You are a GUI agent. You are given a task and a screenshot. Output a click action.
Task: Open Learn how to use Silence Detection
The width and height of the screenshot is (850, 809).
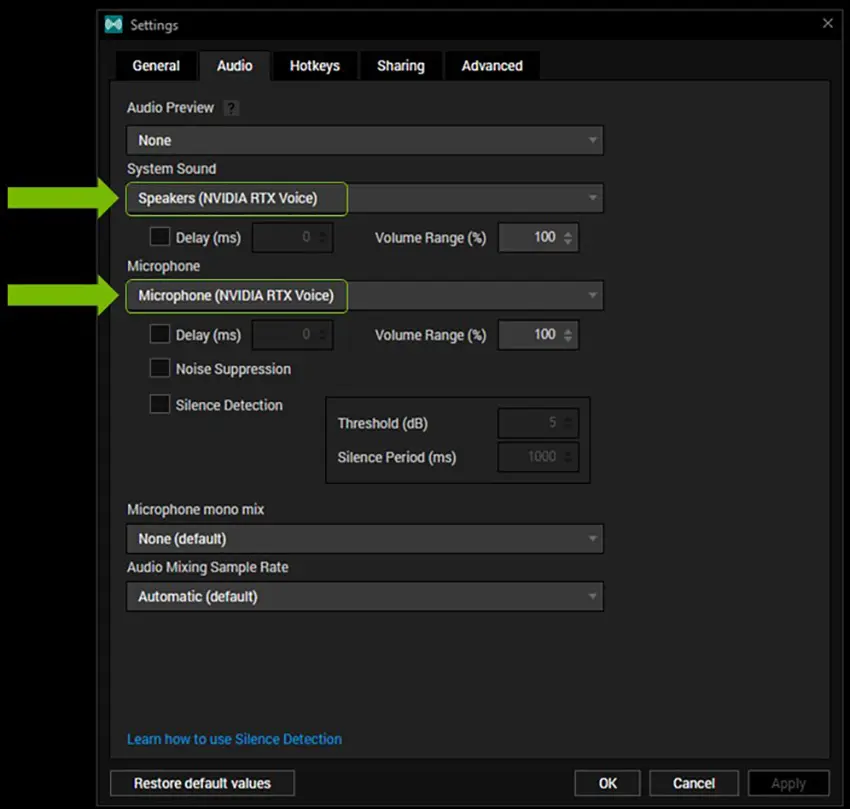pos(234,738)
